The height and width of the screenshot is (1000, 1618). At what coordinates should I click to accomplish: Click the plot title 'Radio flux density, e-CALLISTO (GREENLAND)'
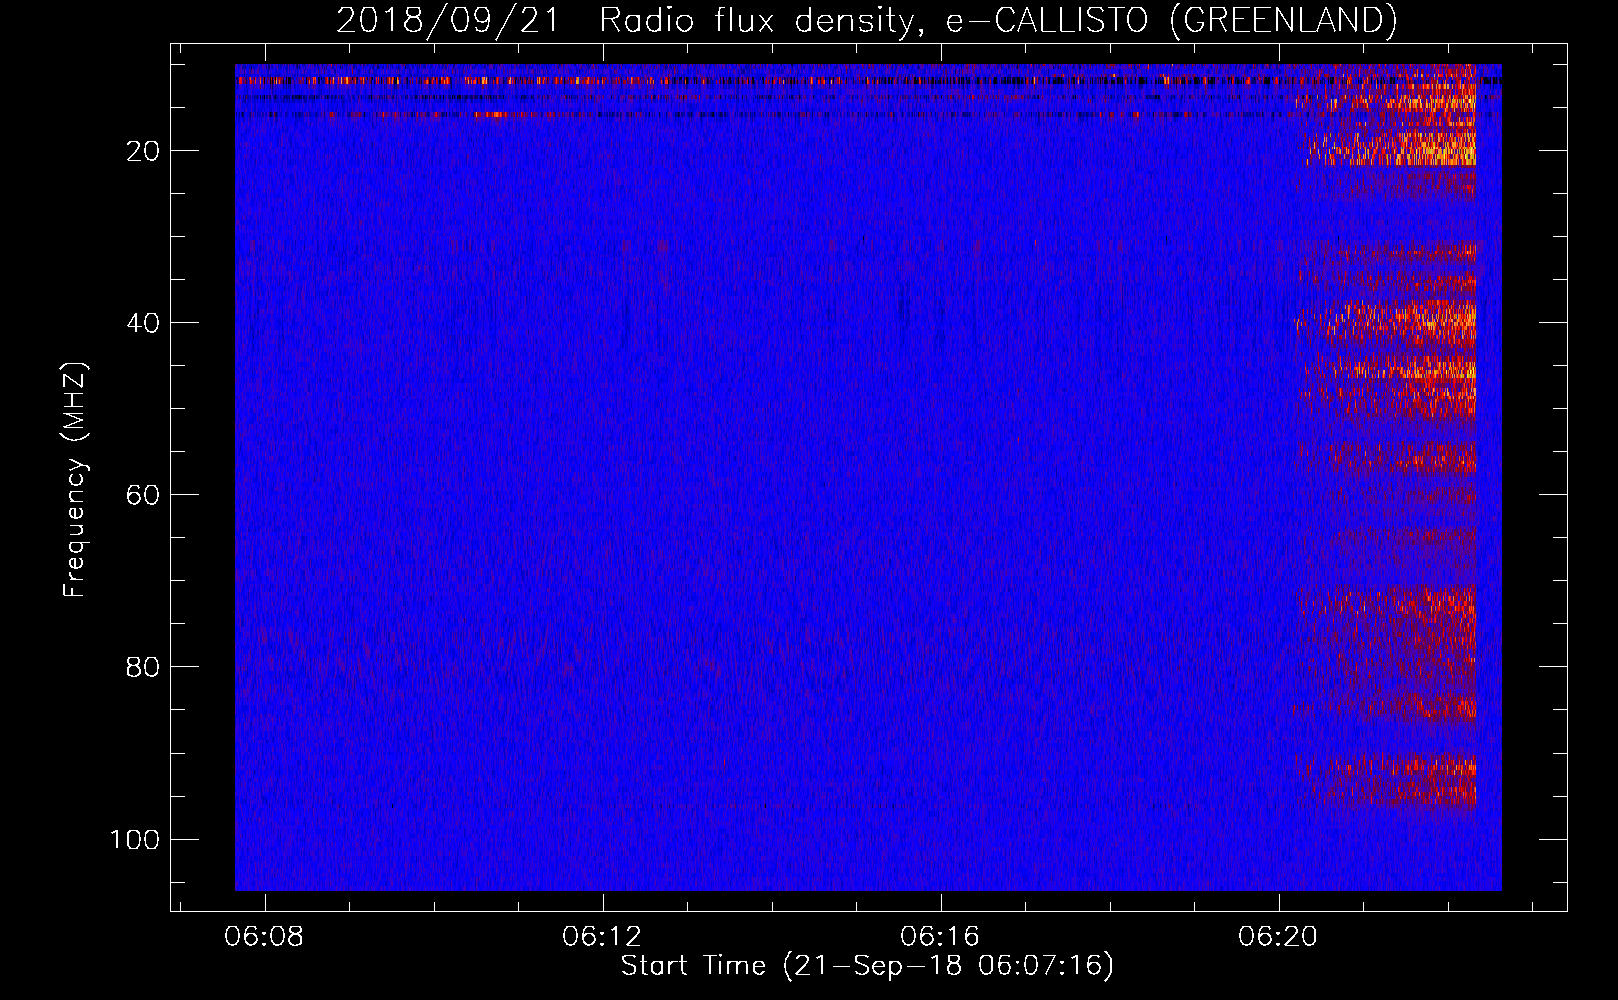click(x=998, y=20)
